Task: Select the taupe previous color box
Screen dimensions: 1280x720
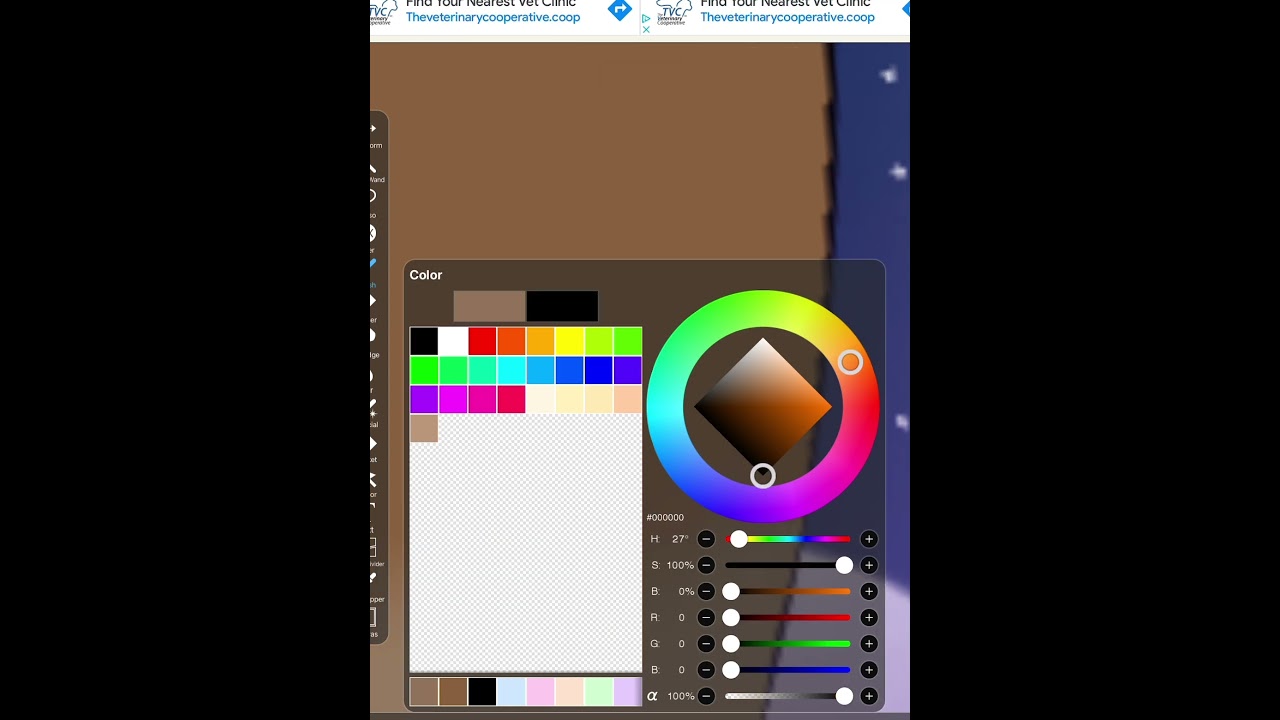Action: pyautogui.click(x=489, y=306)
